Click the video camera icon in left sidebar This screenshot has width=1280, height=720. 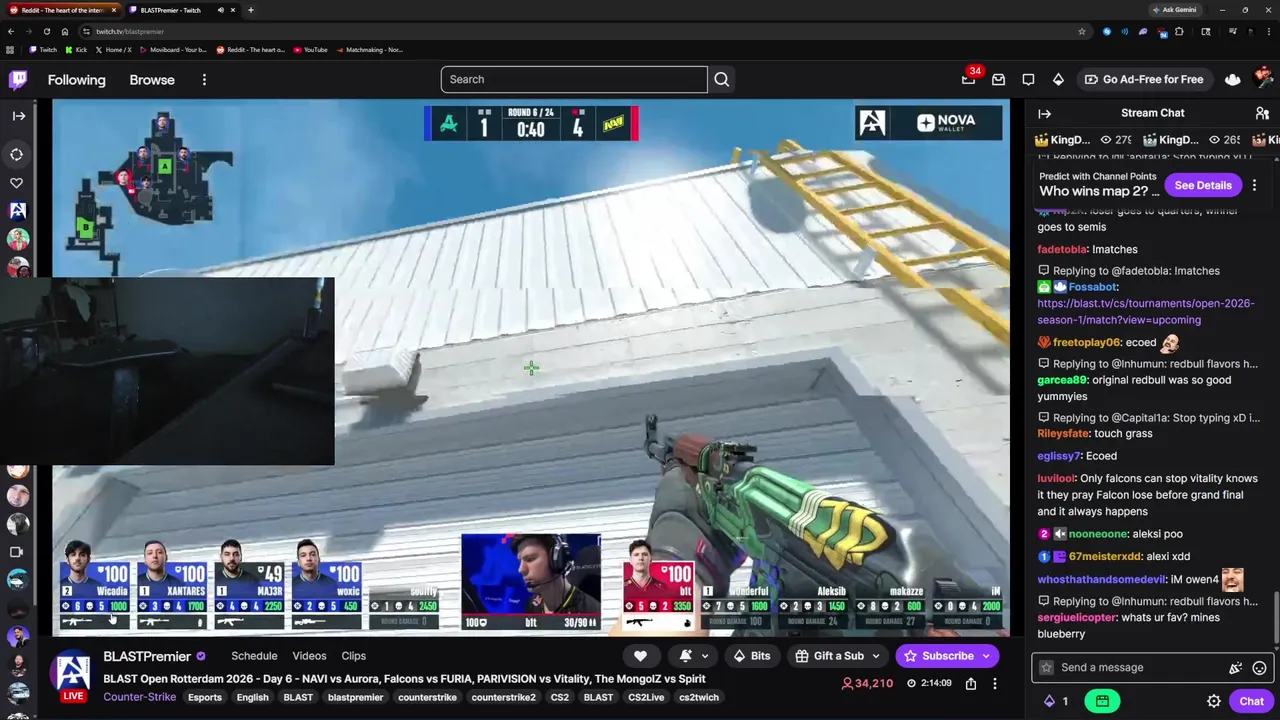17,552
